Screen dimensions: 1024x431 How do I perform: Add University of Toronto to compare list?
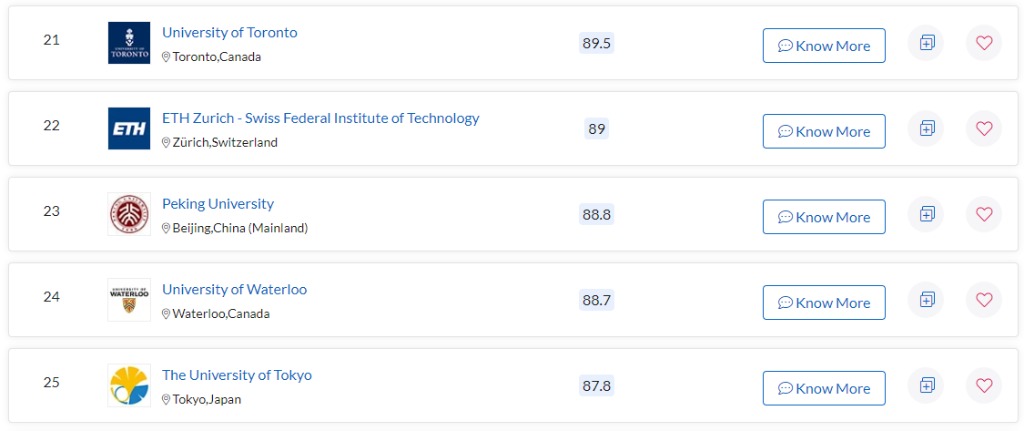(926, 43)
